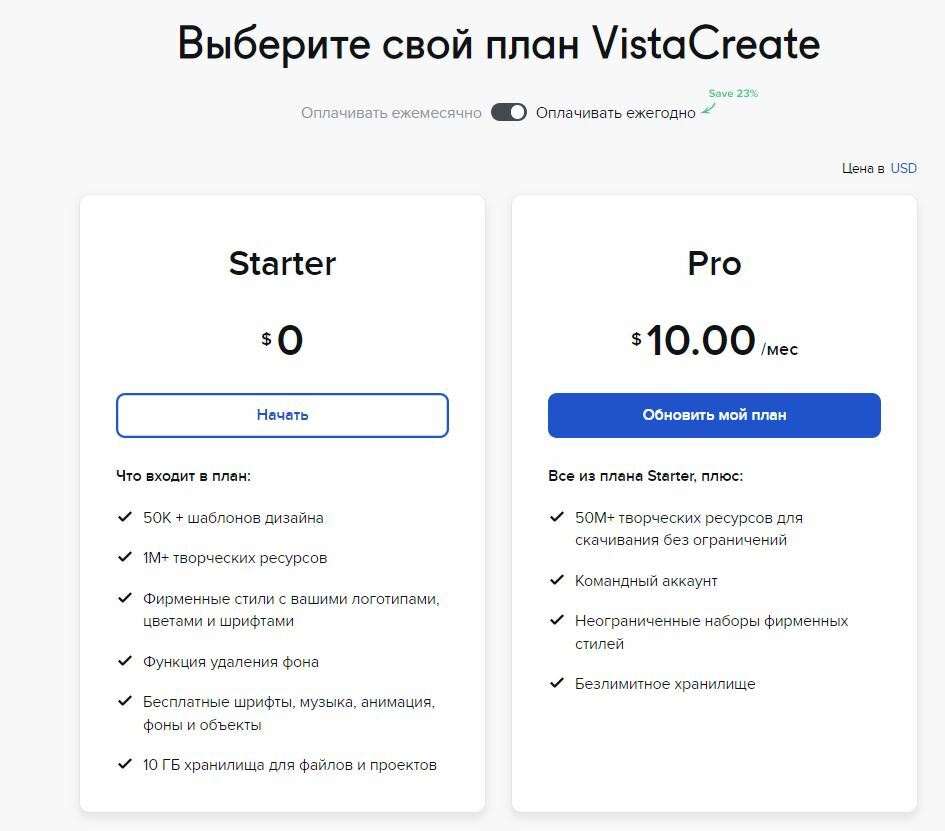
Task: Select the Pro plan heading
Action: tap(714, 263)
